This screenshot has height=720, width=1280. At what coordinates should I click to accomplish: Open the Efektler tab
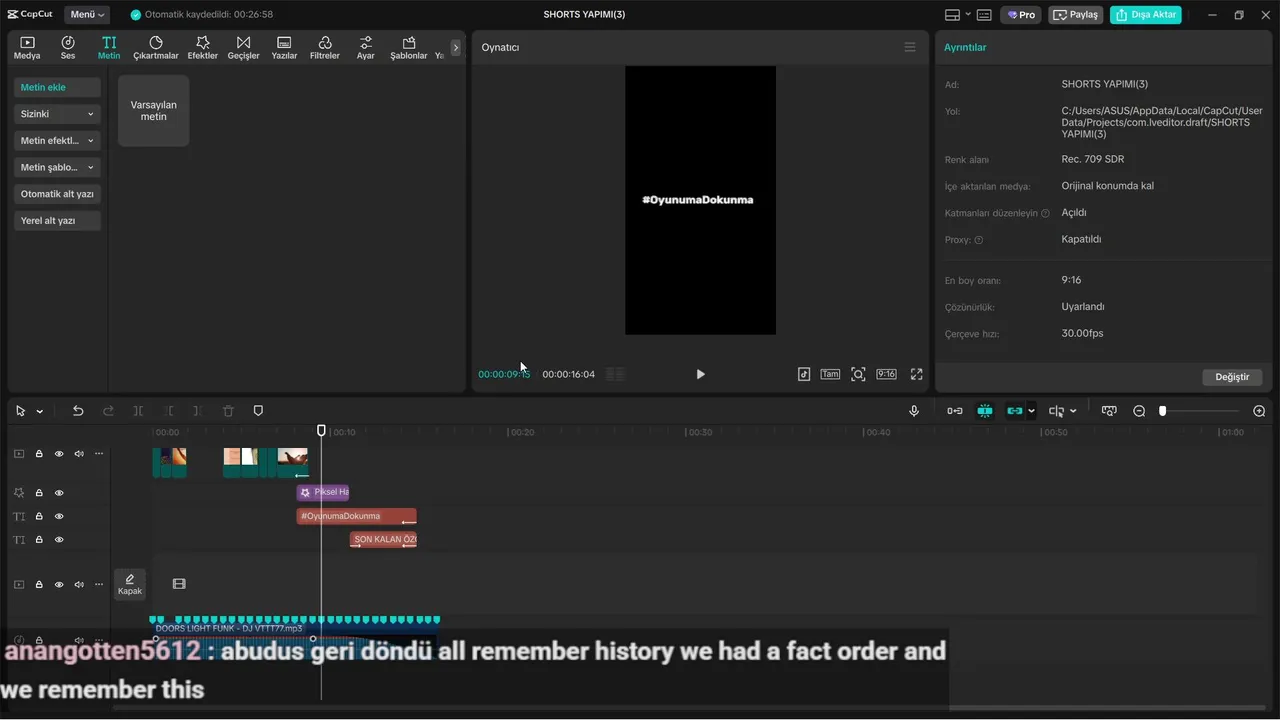point(203,48)
